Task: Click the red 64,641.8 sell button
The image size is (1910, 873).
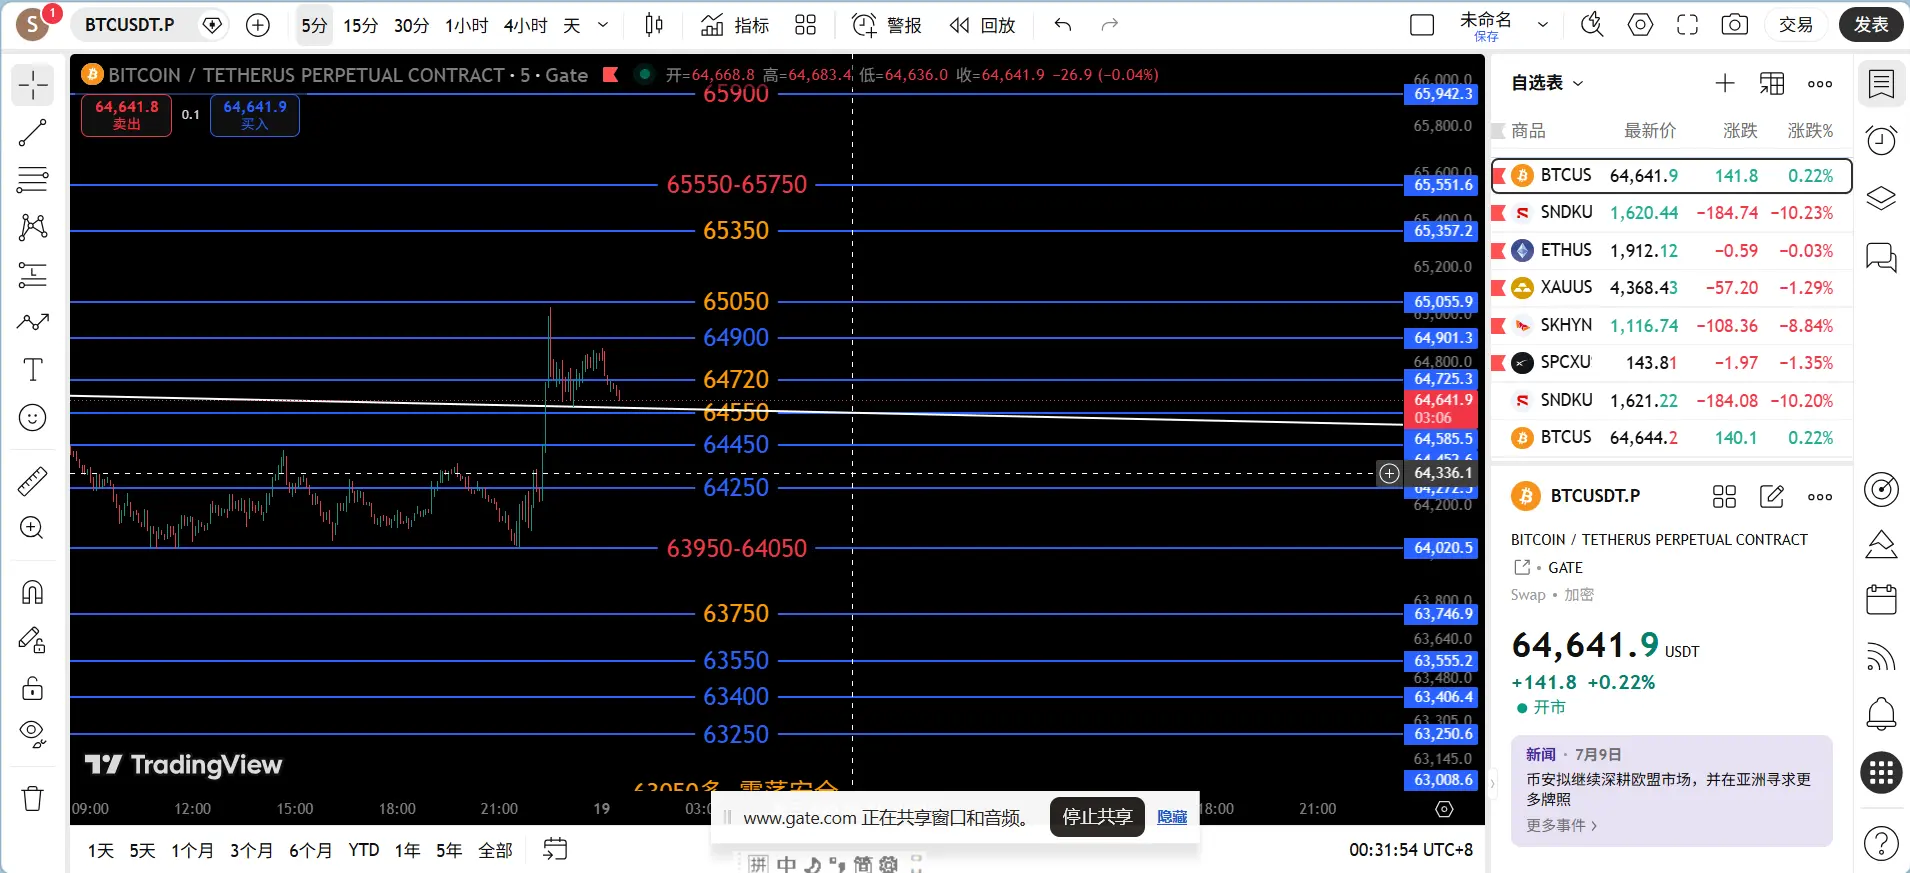Action: tap(126, 115)
